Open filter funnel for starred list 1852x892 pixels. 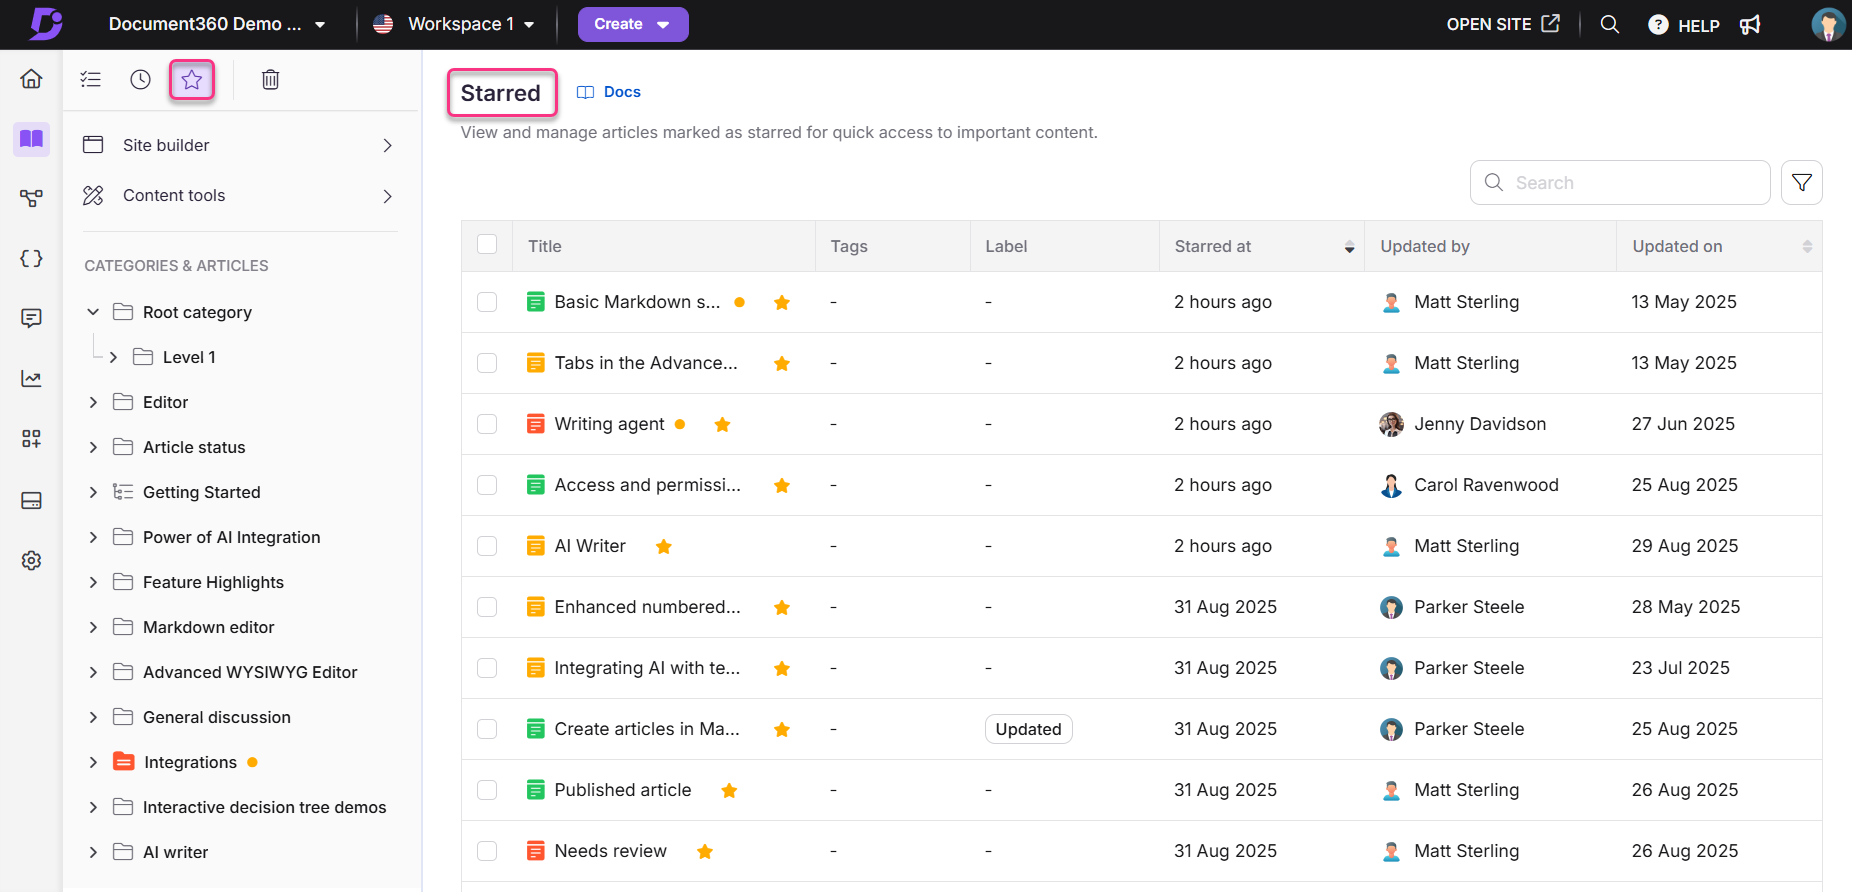pos(1801,182)
